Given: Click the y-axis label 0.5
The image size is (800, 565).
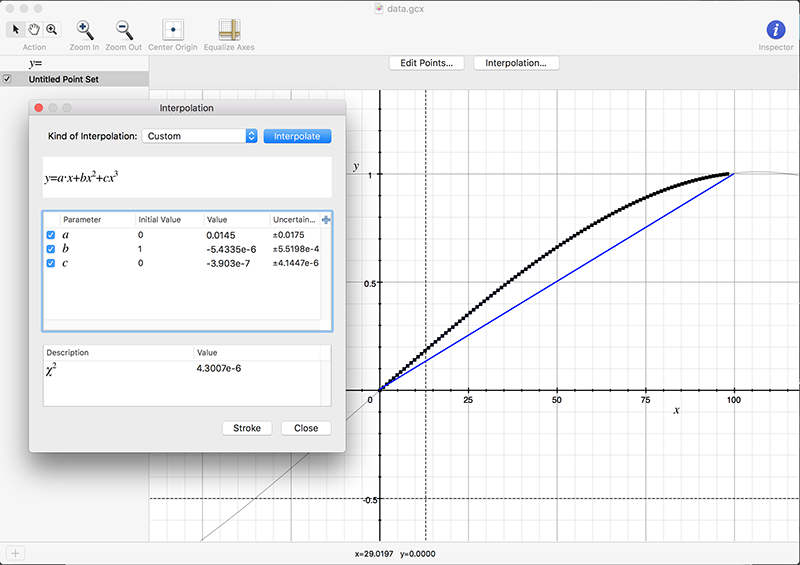Looking at the screenshot, I should [x=370, y=284].
